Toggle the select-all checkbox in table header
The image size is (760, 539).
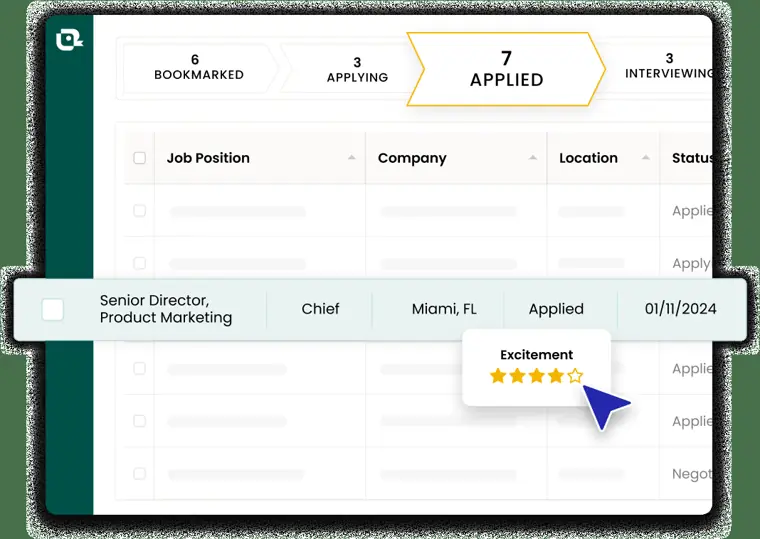(x=140, y=158)
